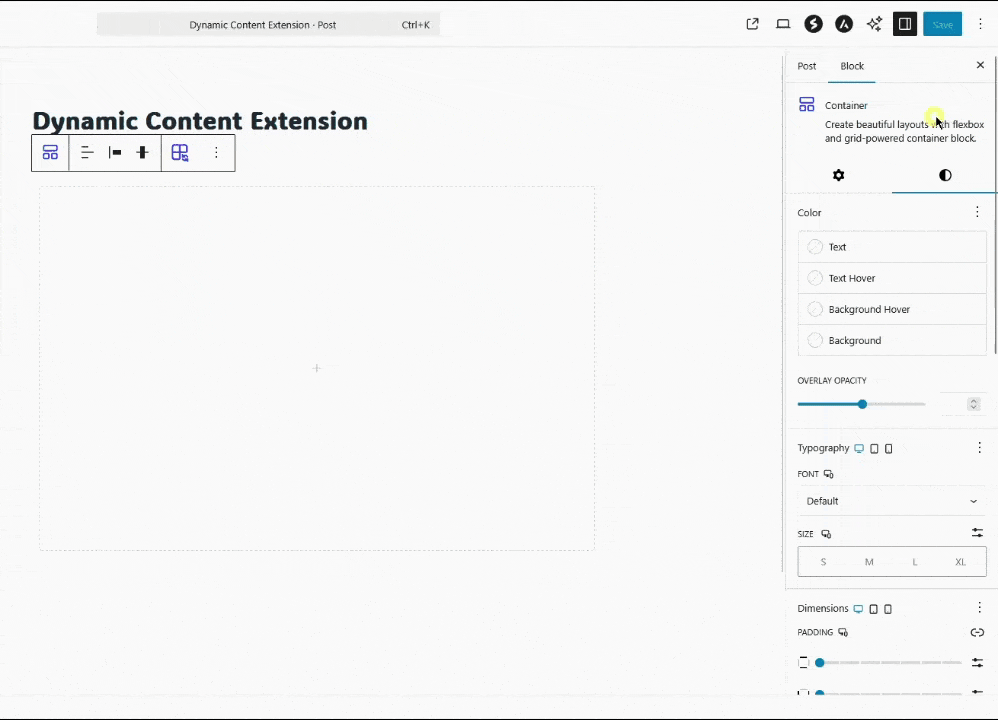Open Typography panel options menu
Image resolution: width=998 pixels, height=720 pixels.
pos(979,448)
